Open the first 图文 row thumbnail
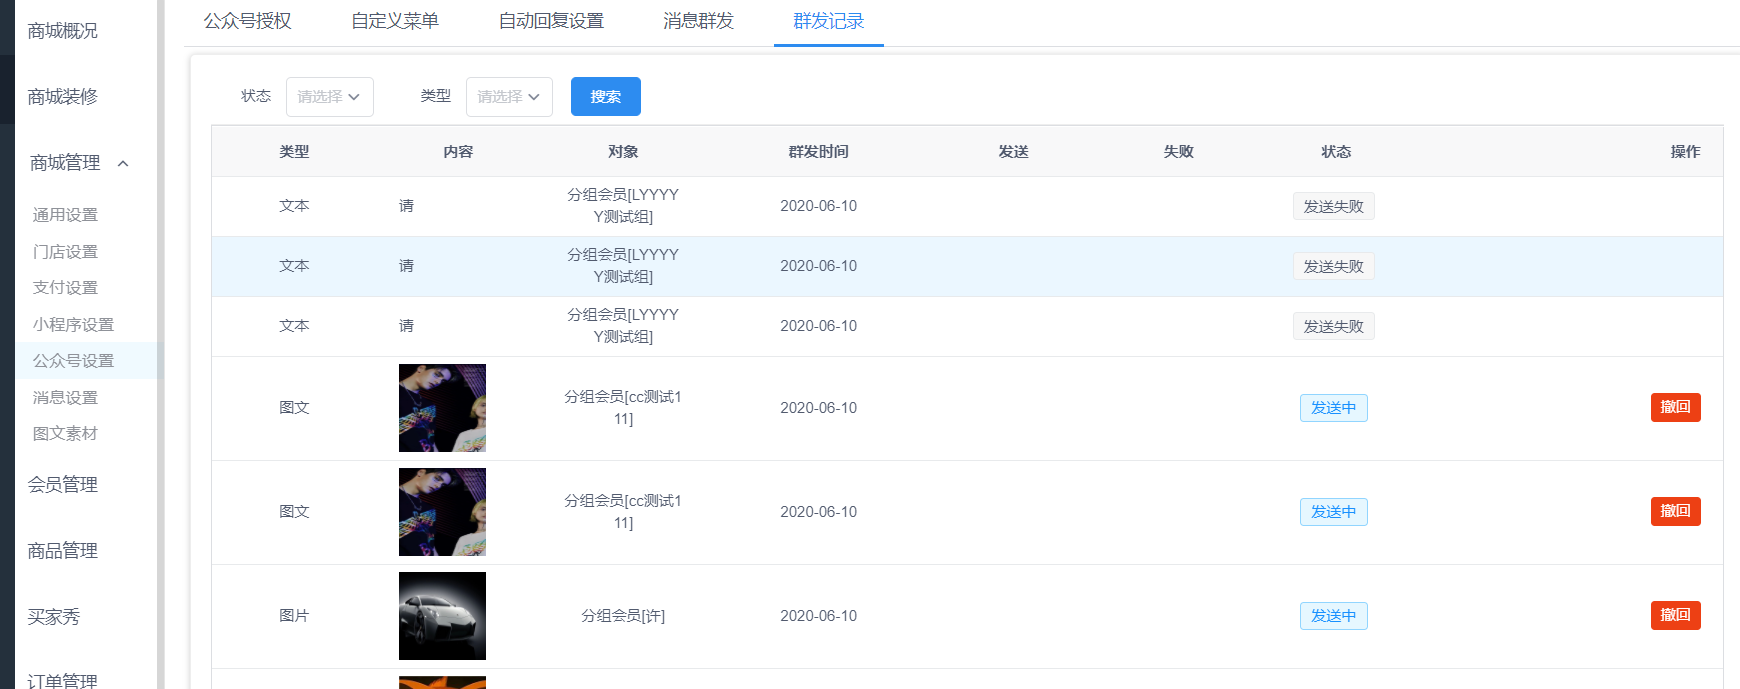Image resolution: width=1740 pixels, height=689 pixels. point(442,408)
